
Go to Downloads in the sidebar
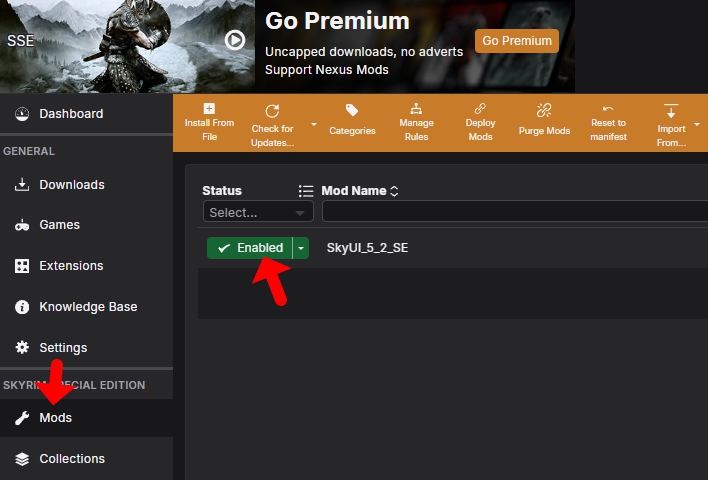[71, 184]
